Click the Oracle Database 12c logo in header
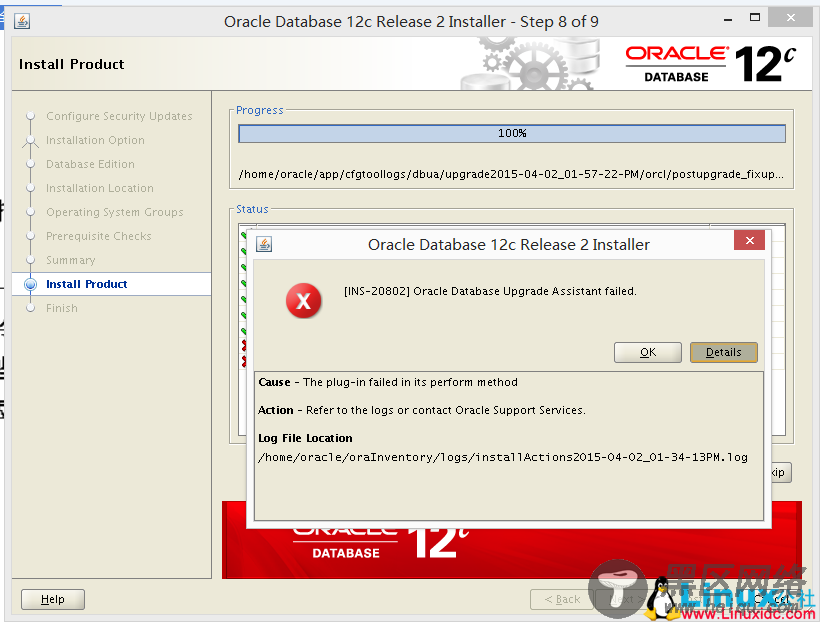 [710, 64]
